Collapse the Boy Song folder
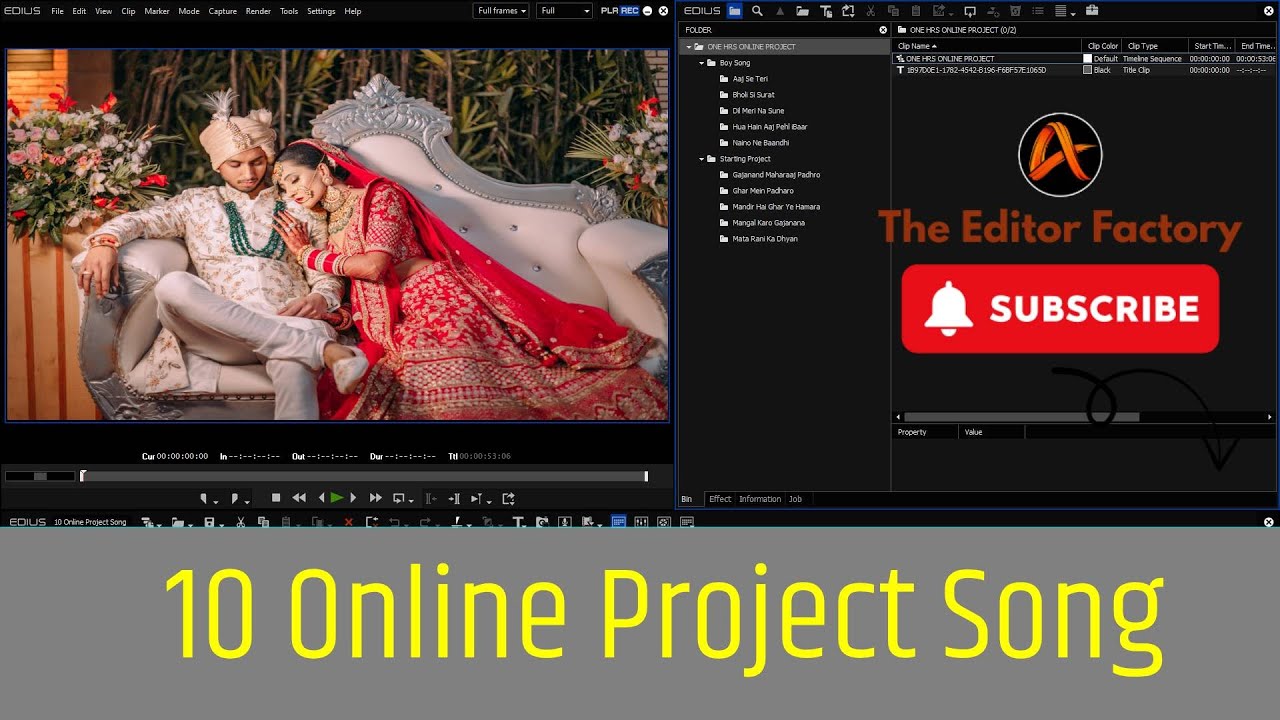The image size is (1280, 720). pos(702,63)
